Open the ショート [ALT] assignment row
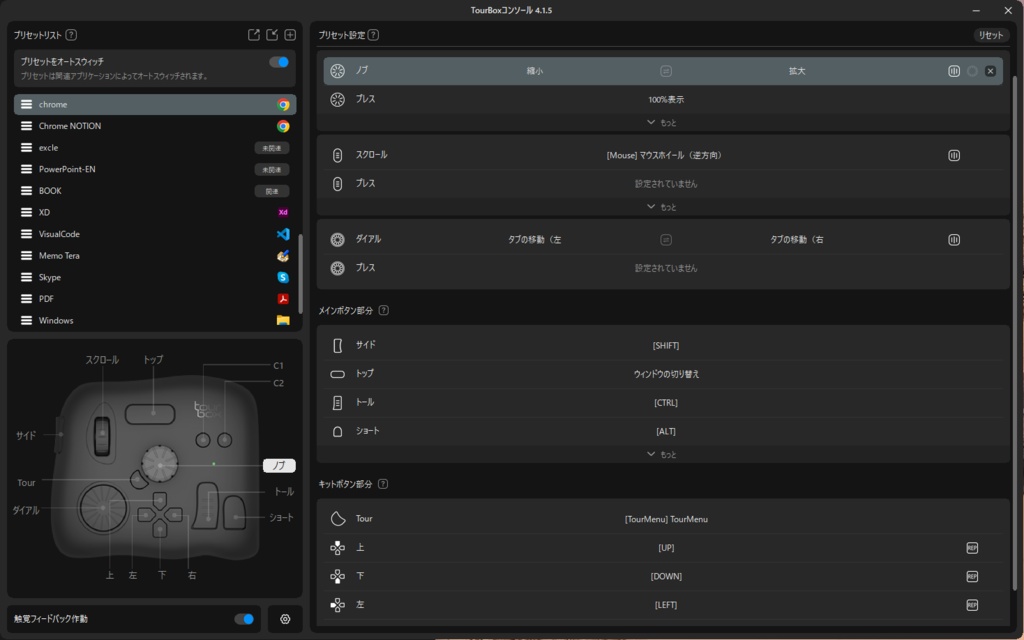The height and width of the screenshot is (640, 1024). click(x=663, y=431)
